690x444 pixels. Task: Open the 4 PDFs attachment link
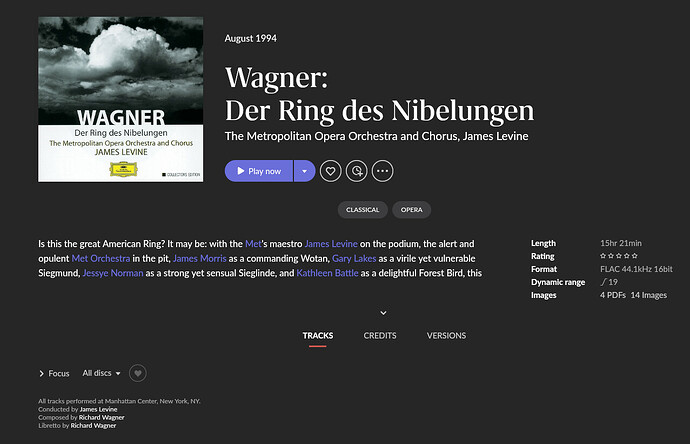pos(613,295)
